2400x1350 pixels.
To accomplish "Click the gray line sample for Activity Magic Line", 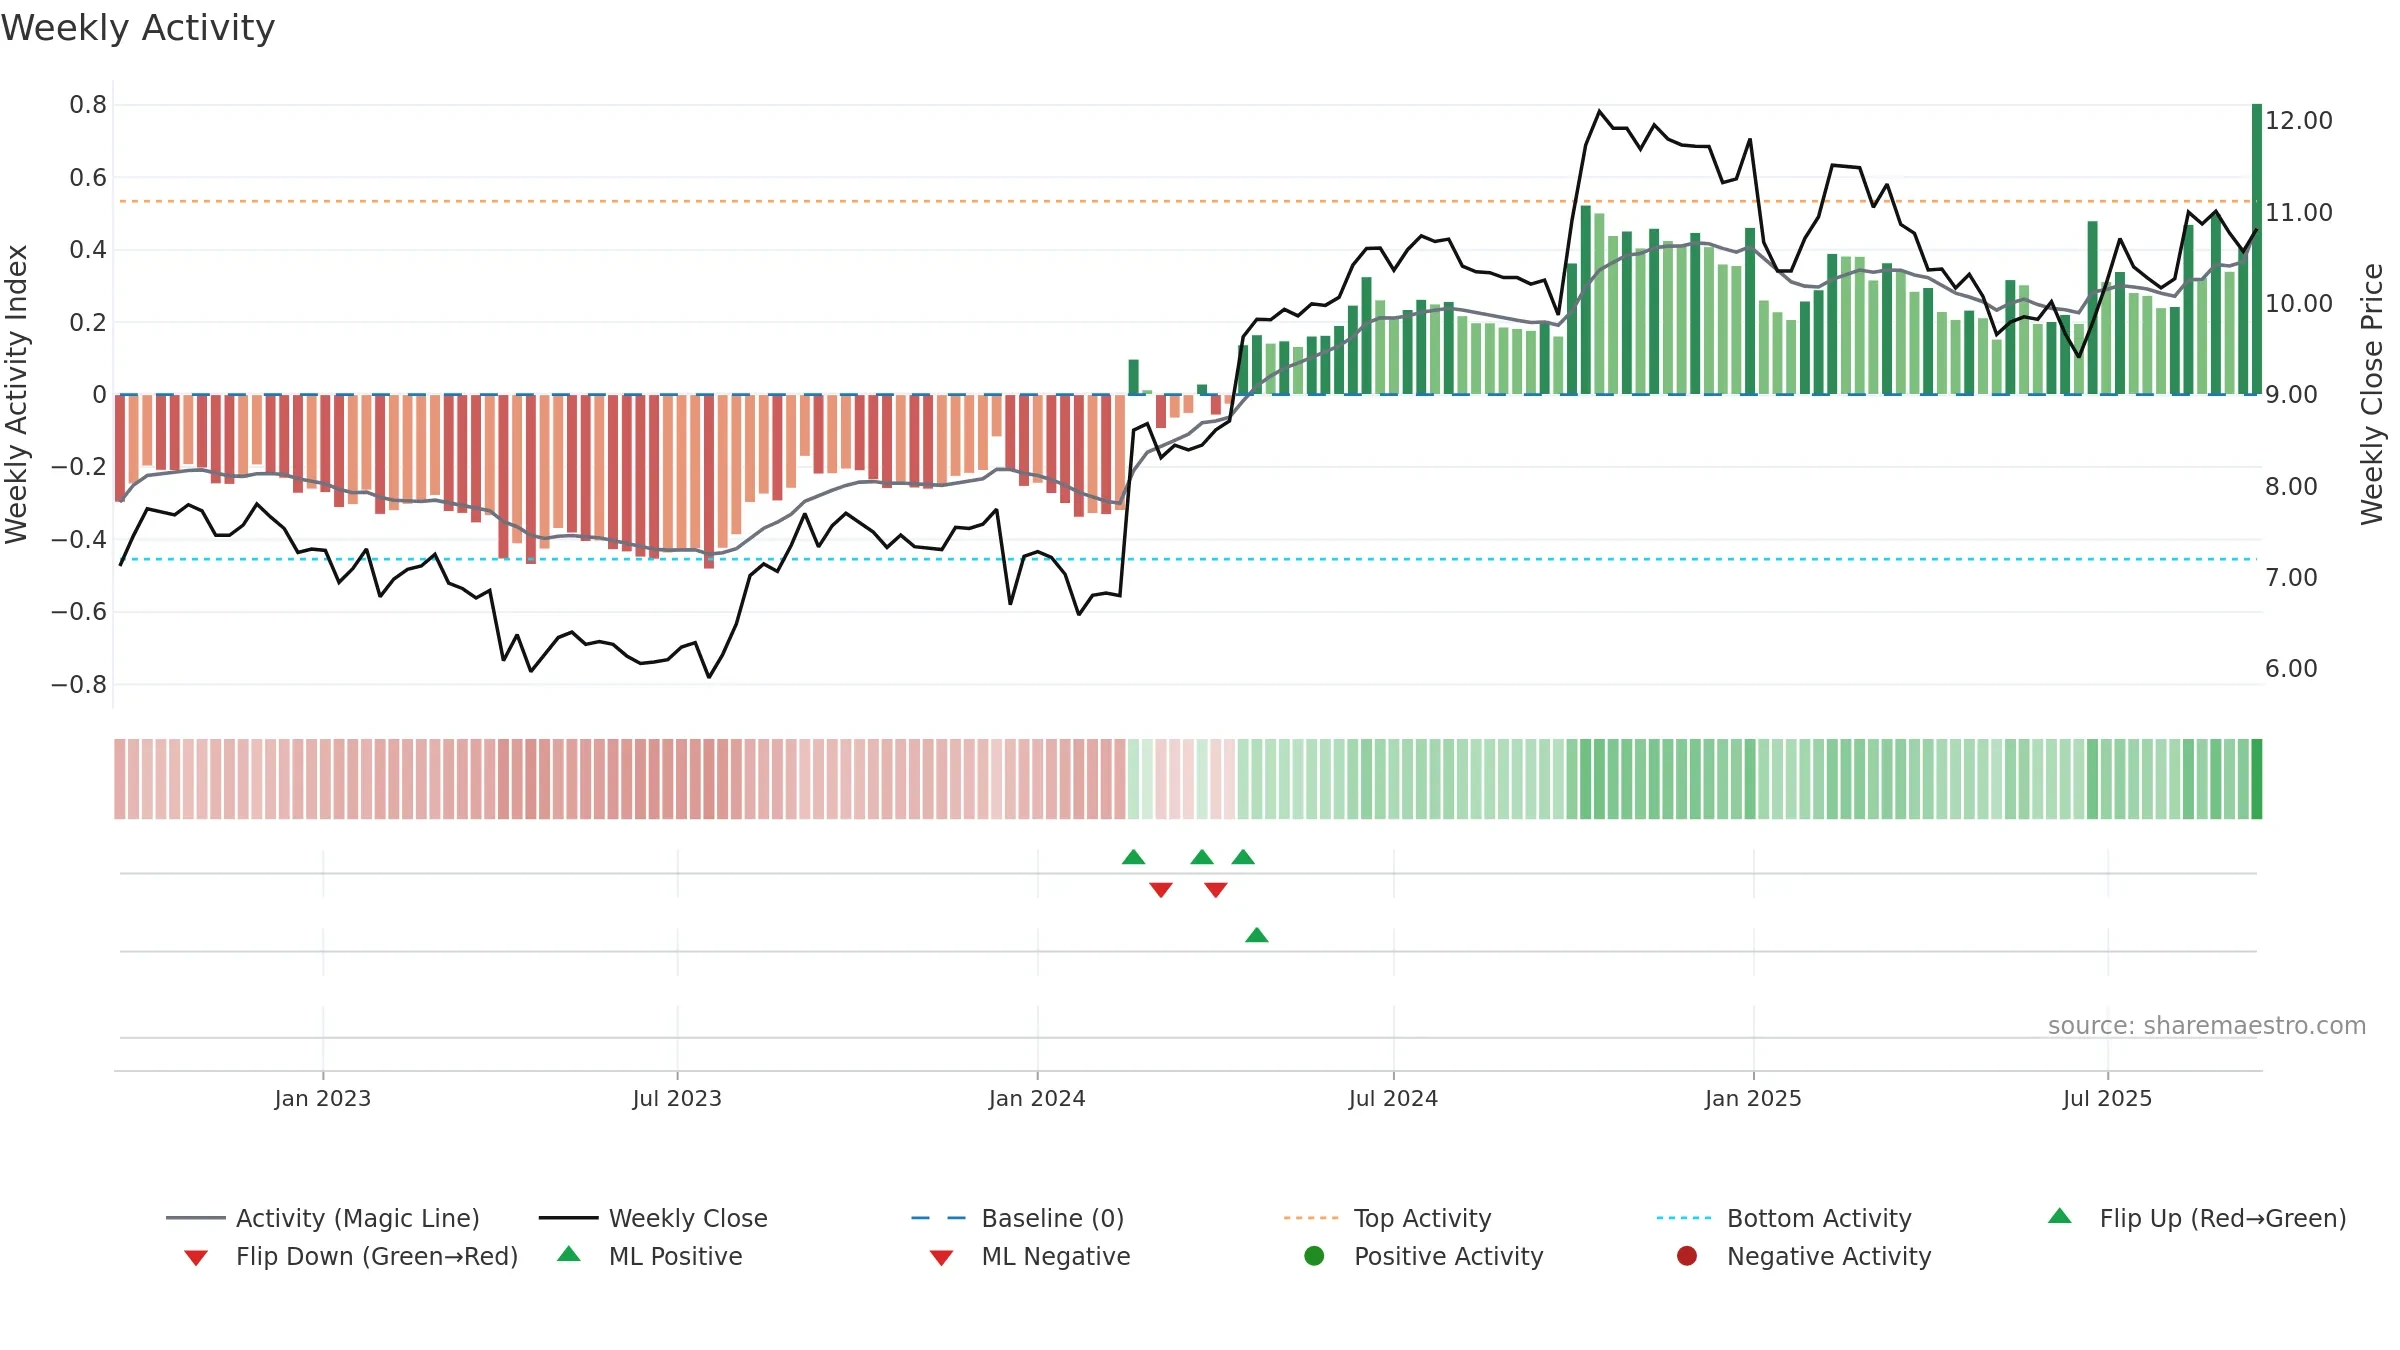I will pos(195,1218).
